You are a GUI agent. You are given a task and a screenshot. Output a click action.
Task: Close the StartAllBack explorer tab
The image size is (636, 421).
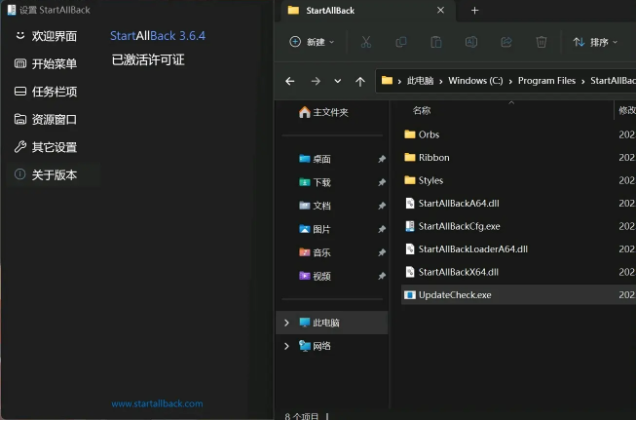coord(440,10)
